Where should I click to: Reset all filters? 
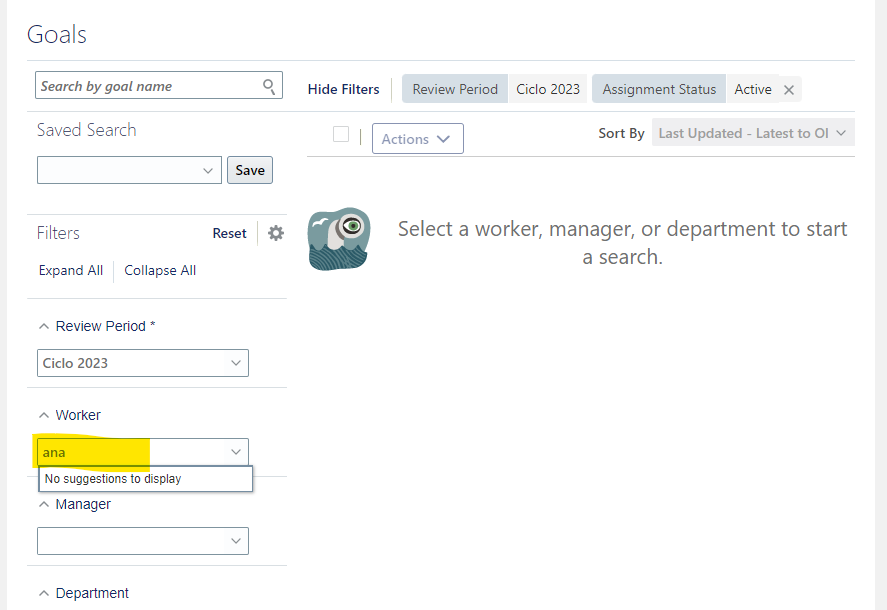coord(229,232)
